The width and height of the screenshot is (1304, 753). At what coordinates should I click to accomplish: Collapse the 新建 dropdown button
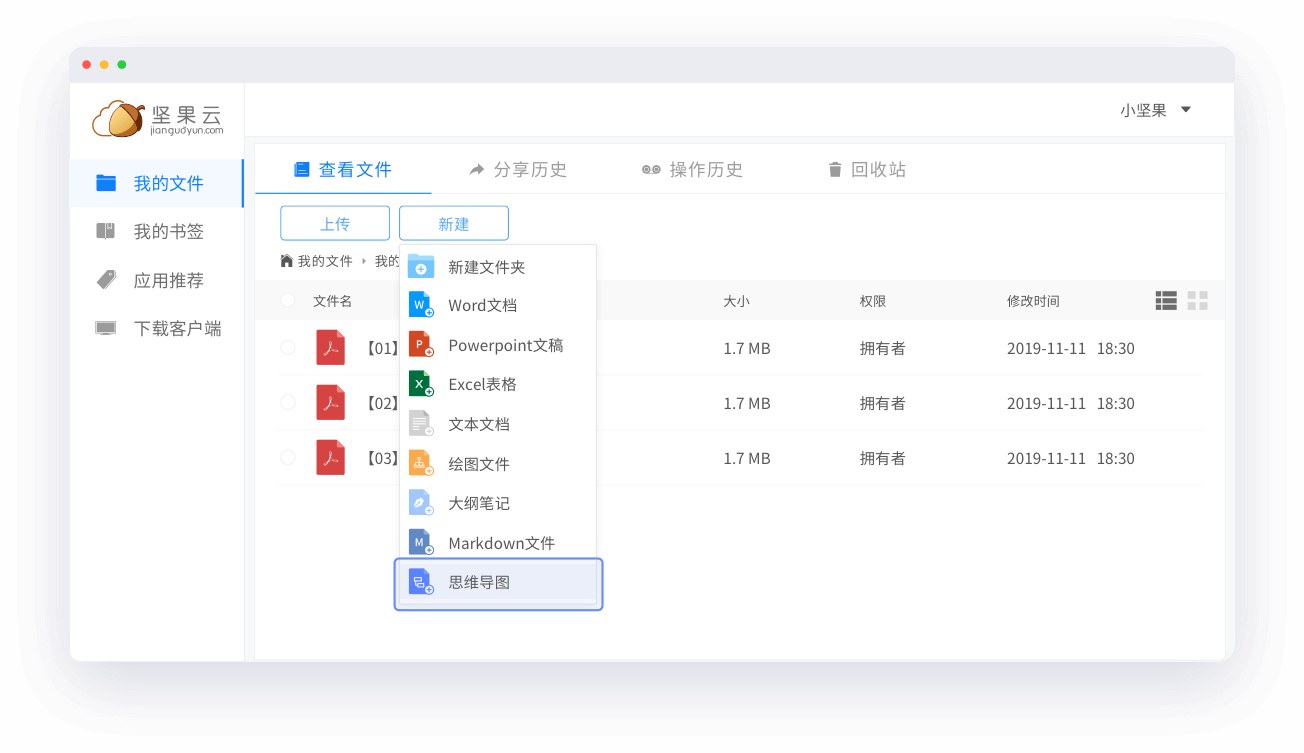click(x=453, y=224)
